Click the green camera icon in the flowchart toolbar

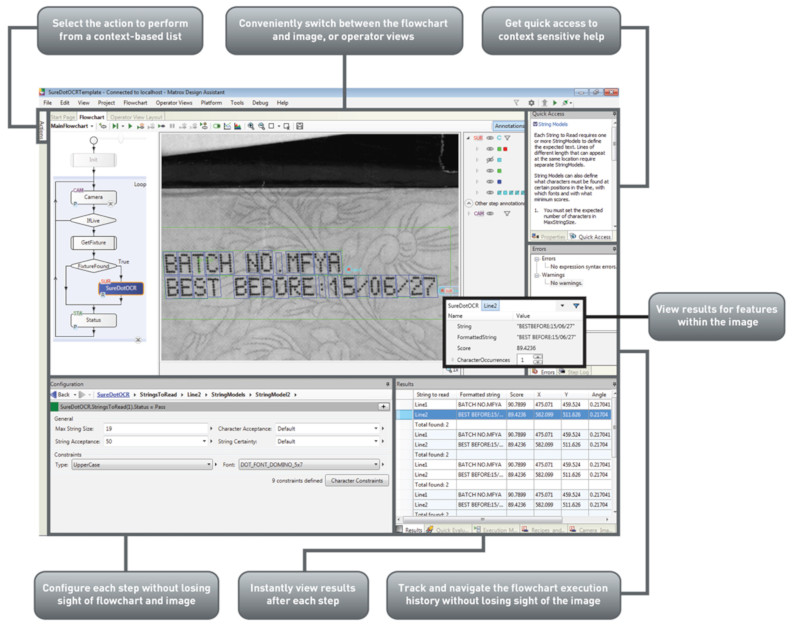click(x=217, y=126)
